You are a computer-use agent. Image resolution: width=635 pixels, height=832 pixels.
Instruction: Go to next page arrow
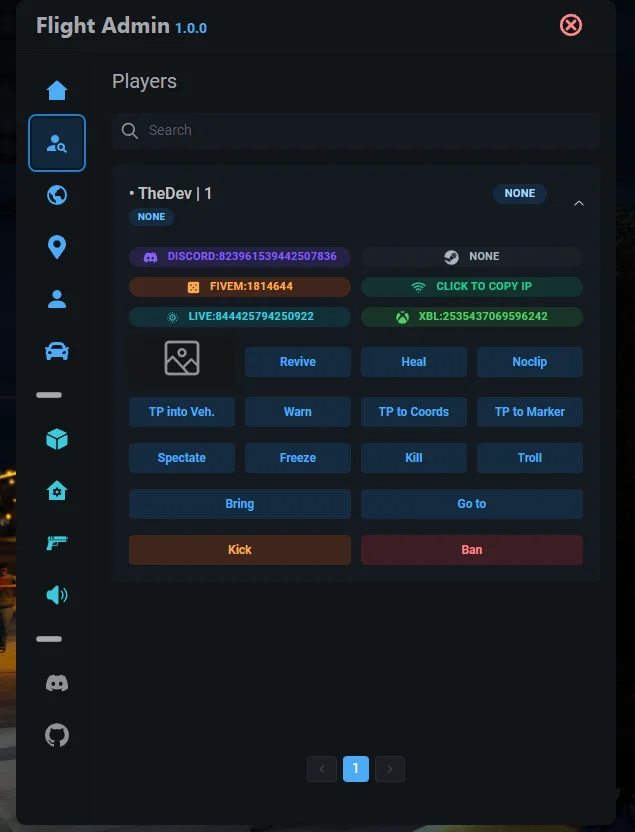click(390, 768)
